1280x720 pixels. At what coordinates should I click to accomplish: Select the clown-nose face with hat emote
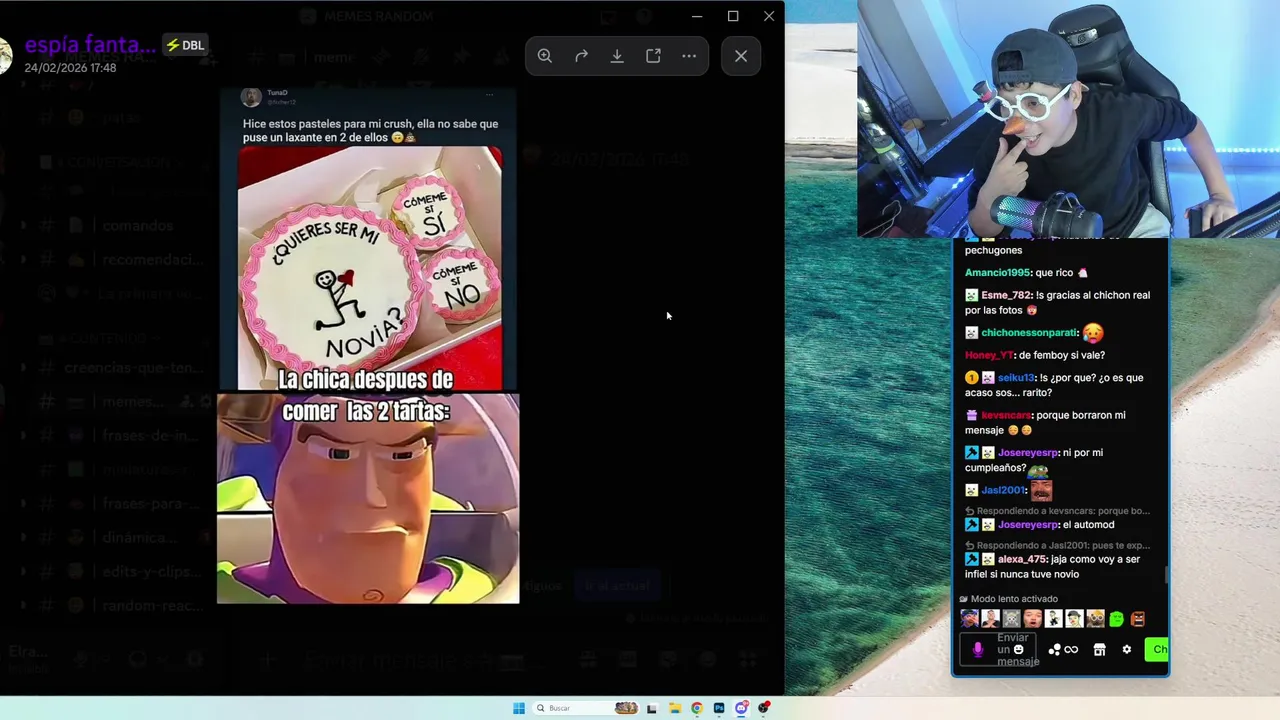(1075, 619)
